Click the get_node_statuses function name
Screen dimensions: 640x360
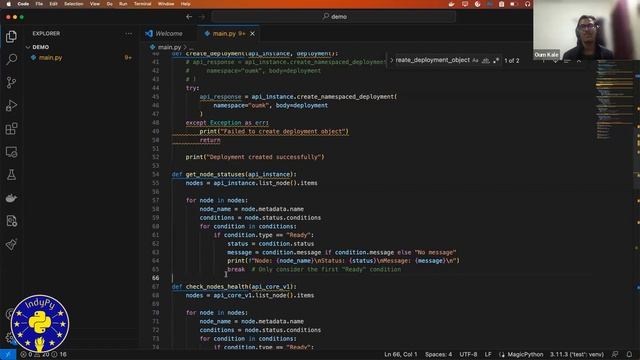(215, 174)
